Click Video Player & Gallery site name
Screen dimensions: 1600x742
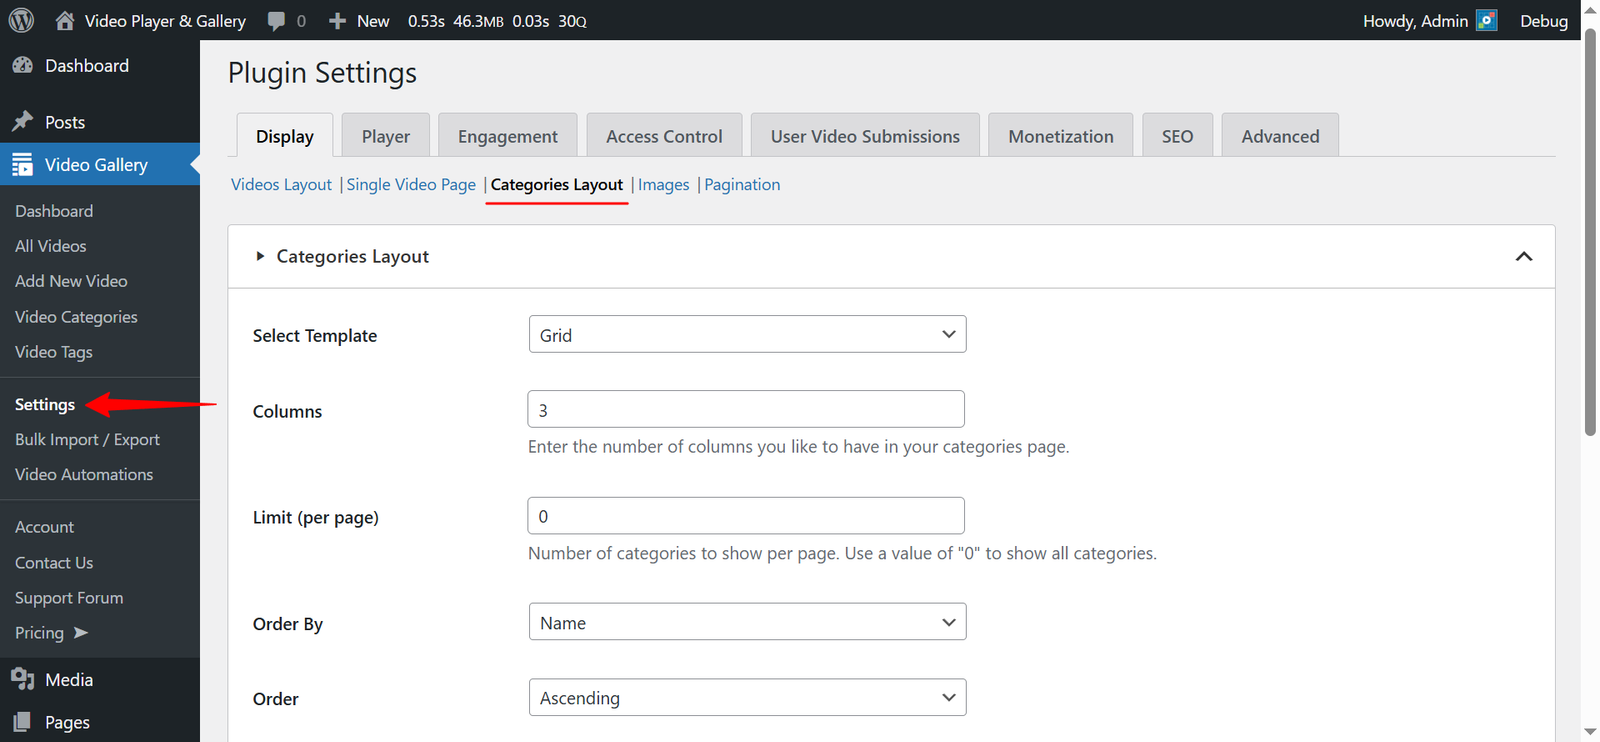point(165,21)
